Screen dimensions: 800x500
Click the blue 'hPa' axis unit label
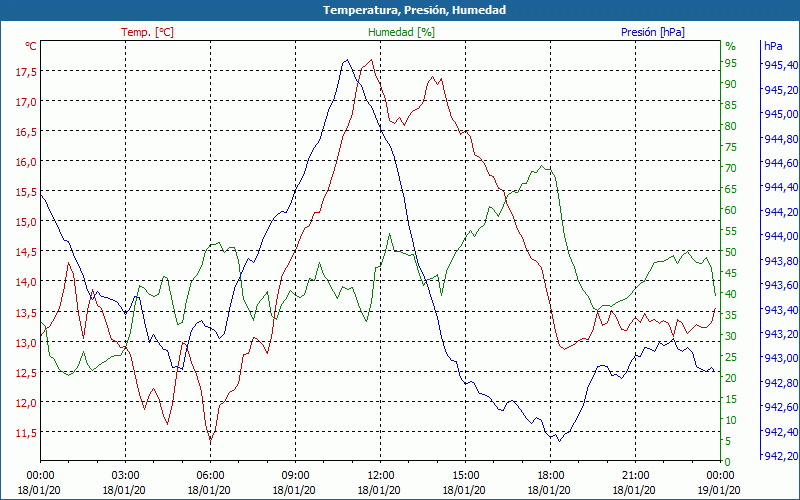[773, 46]
